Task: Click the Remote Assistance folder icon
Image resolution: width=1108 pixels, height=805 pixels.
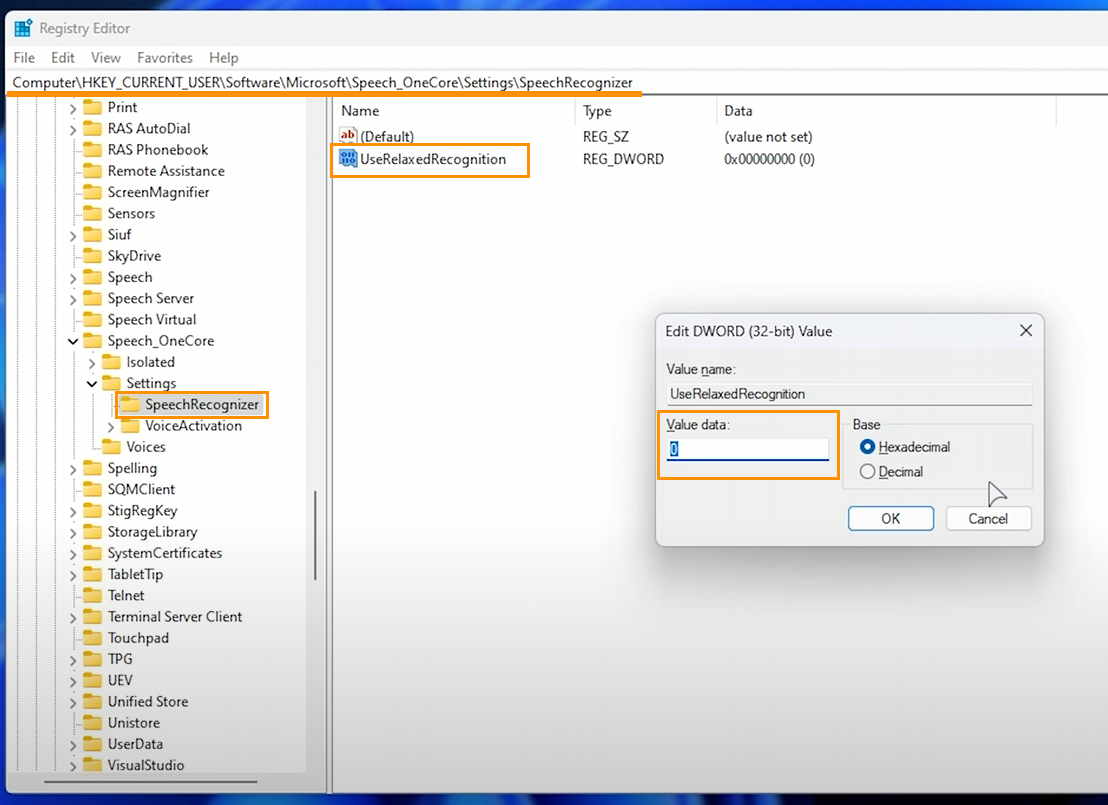Action: pos(93,171)
